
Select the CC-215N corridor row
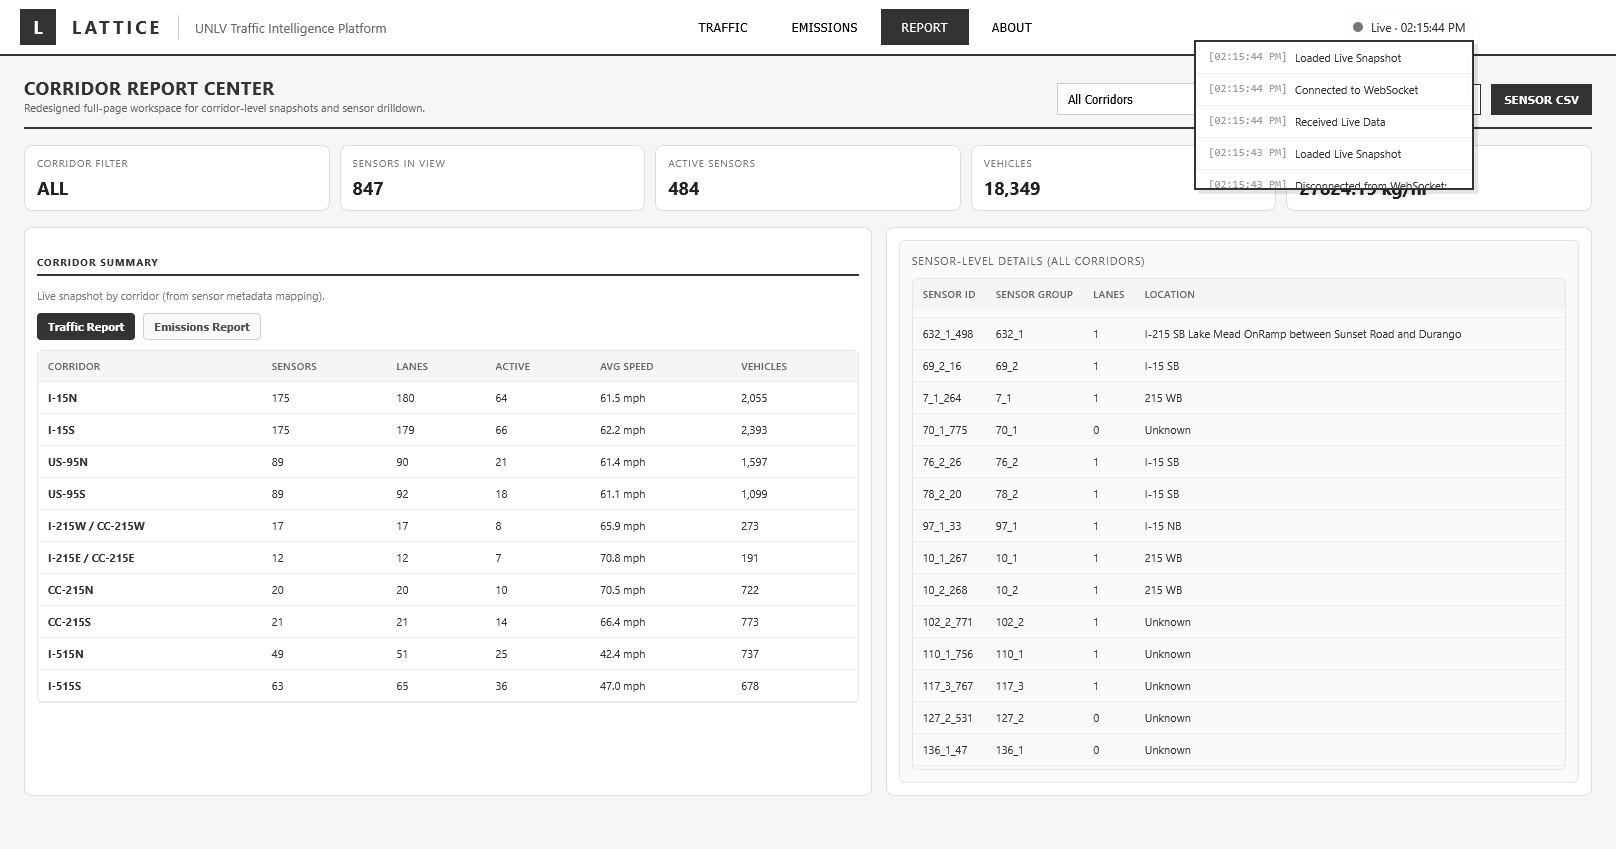pos(447,590)
